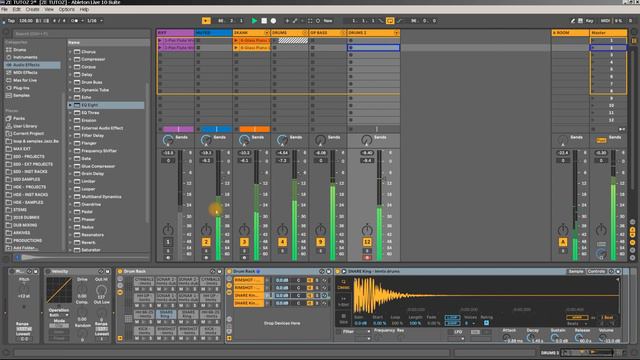Unfold the SKANK track with header arrow
Screen dimensions: 640x360
pyautogui.click(x=267, y=33)
